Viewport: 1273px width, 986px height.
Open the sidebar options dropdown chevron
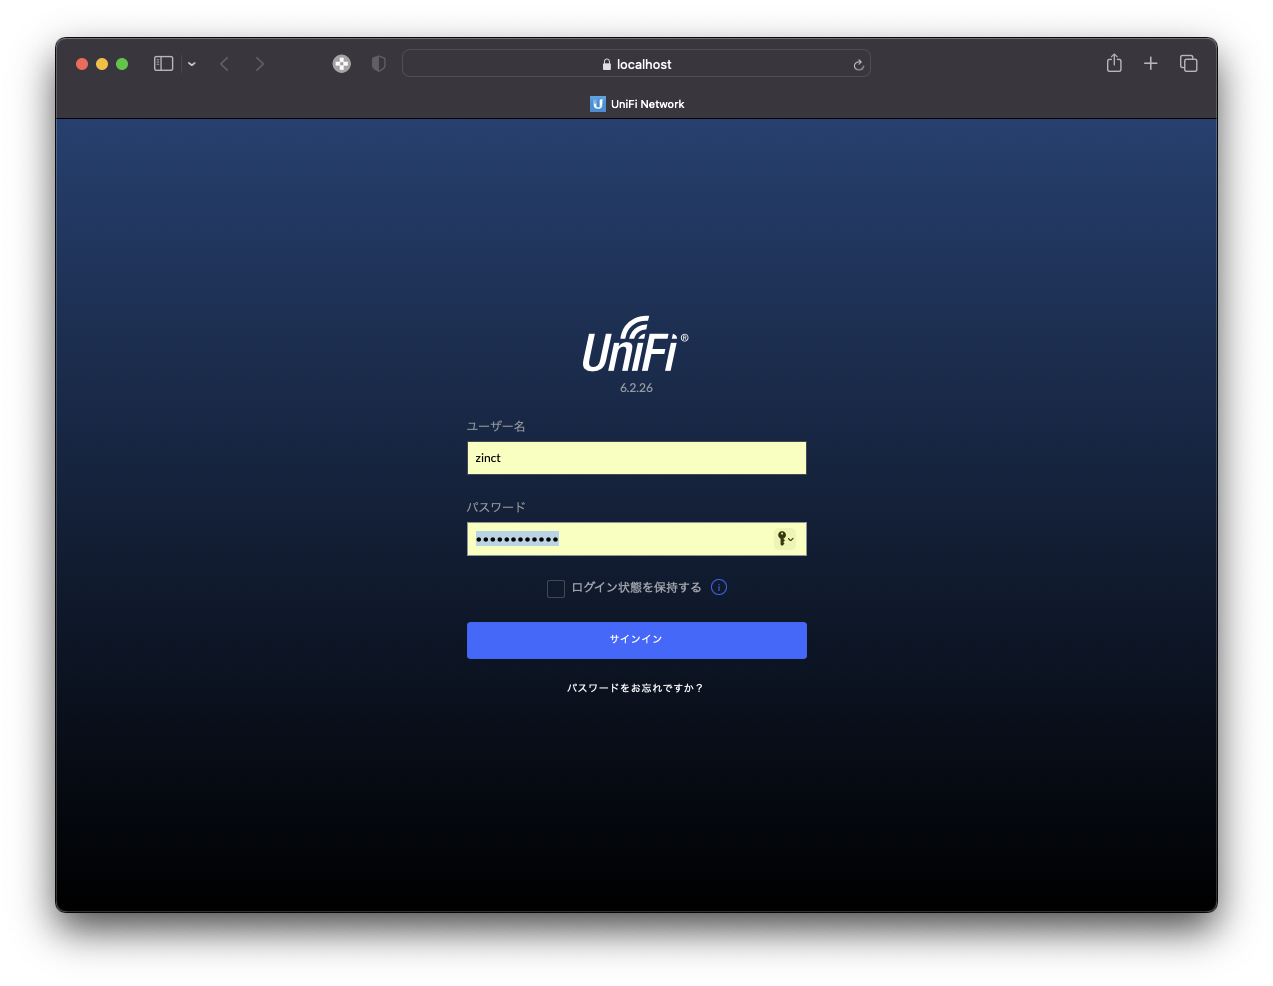pyautogui.click(x=192, y=64)
